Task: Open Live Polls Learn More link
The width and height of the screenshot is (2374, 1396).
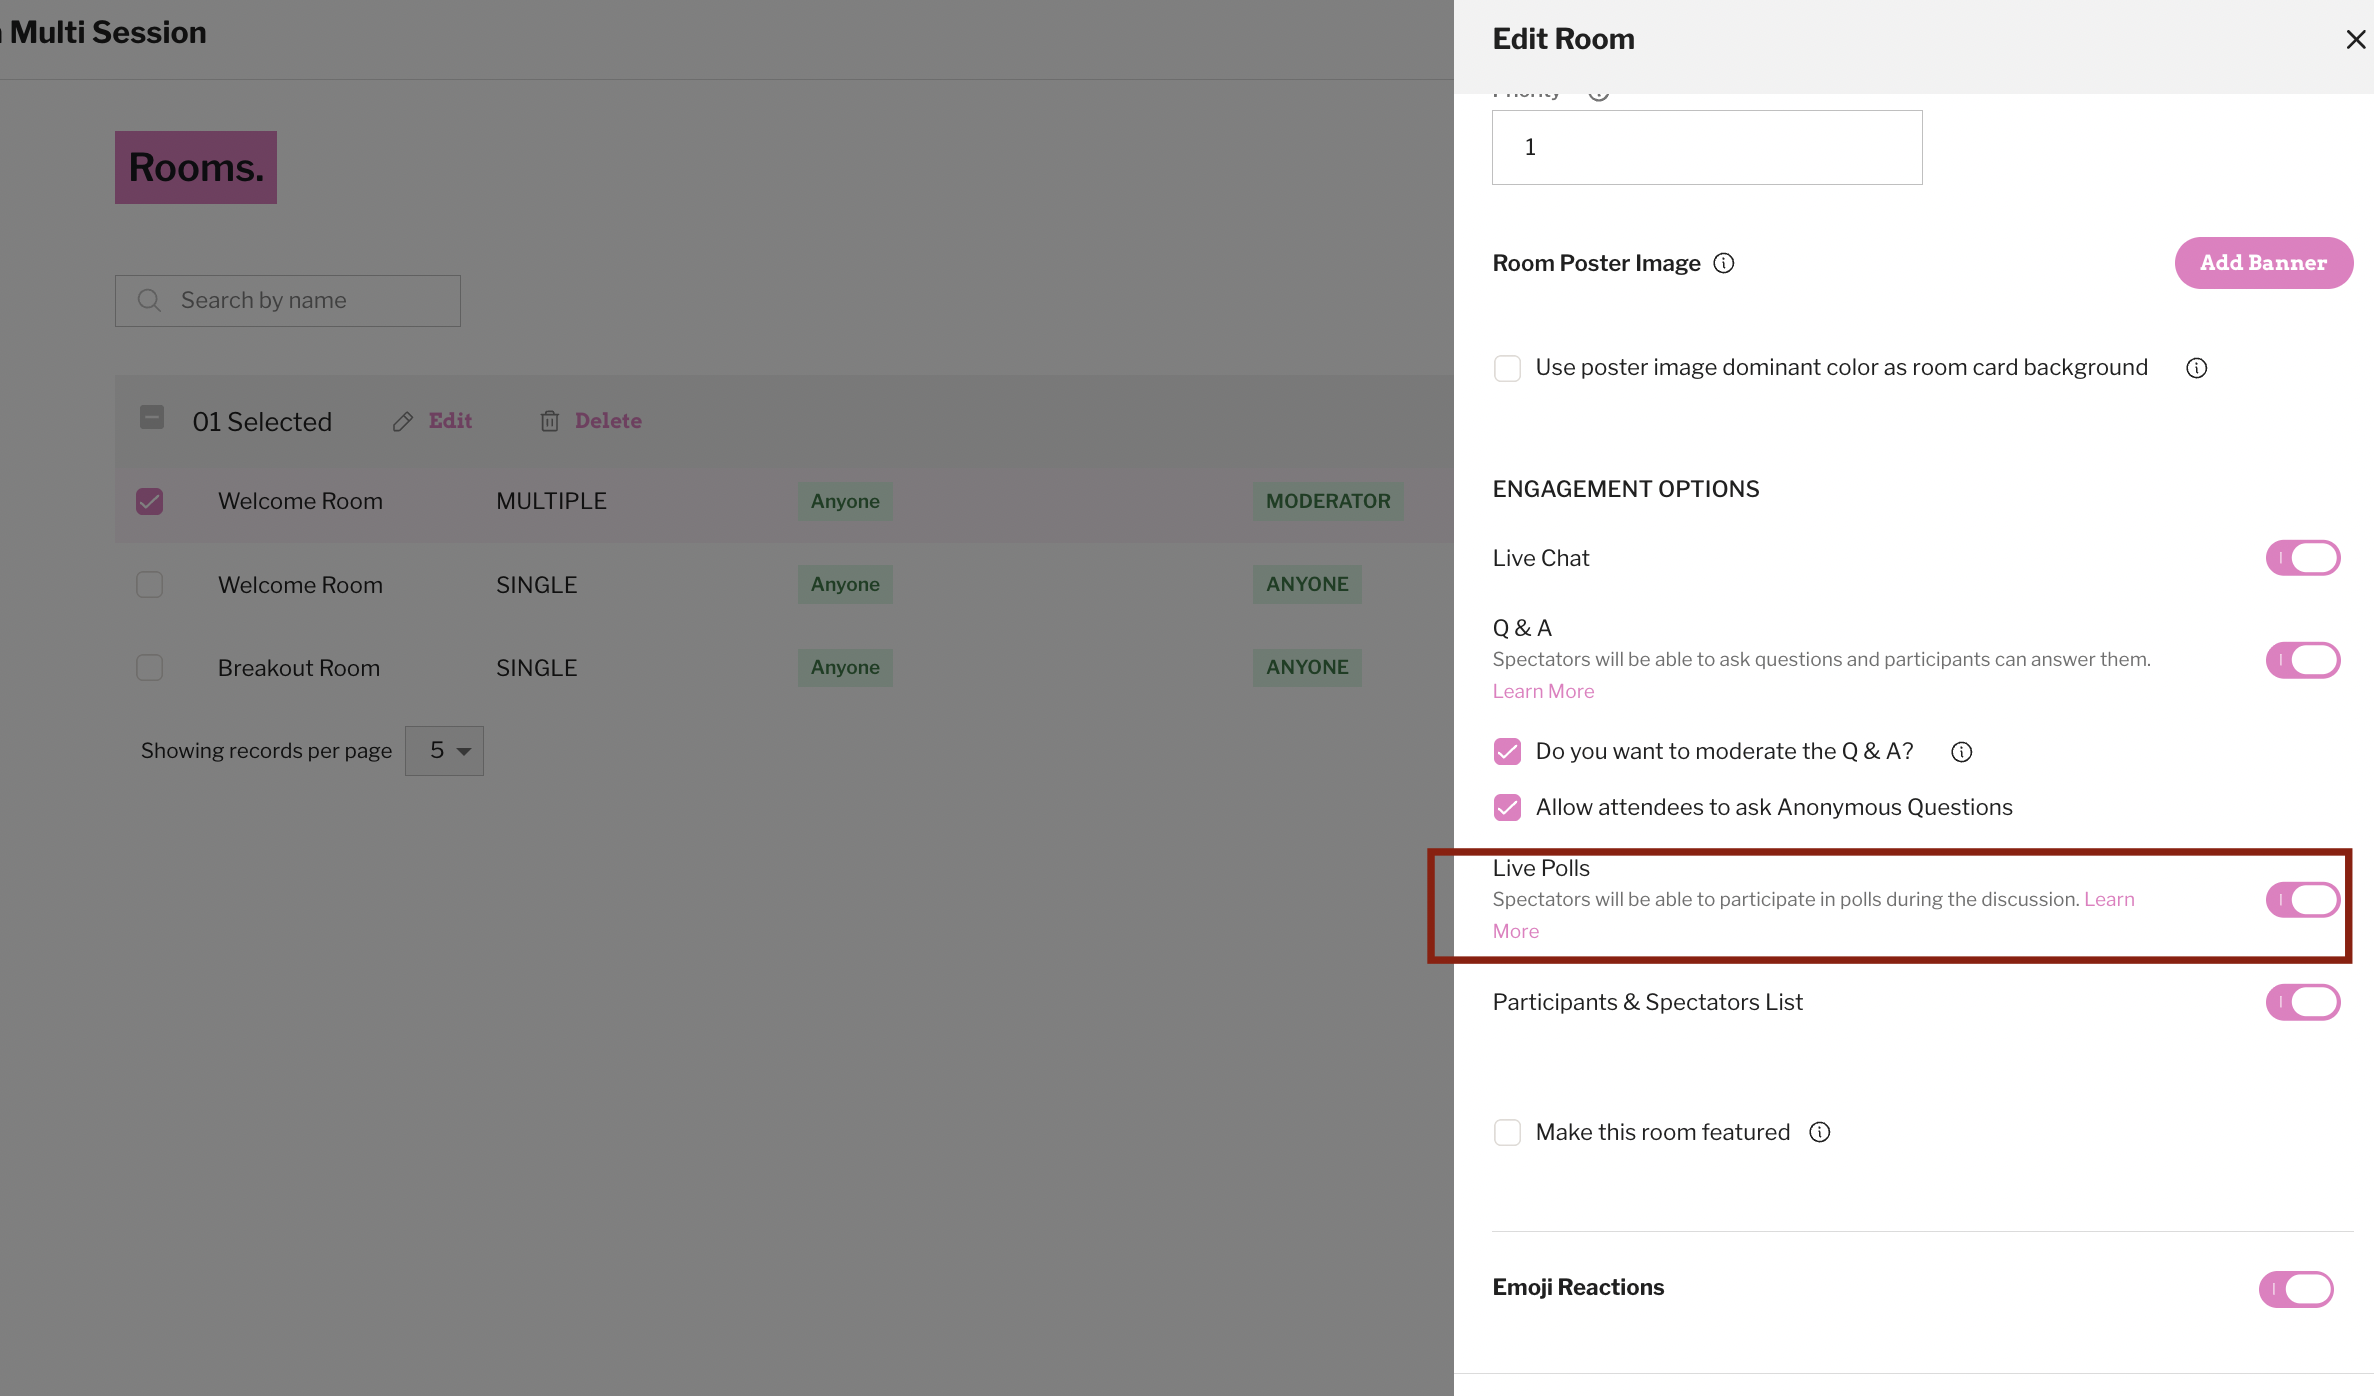Action: point(2109,899)
